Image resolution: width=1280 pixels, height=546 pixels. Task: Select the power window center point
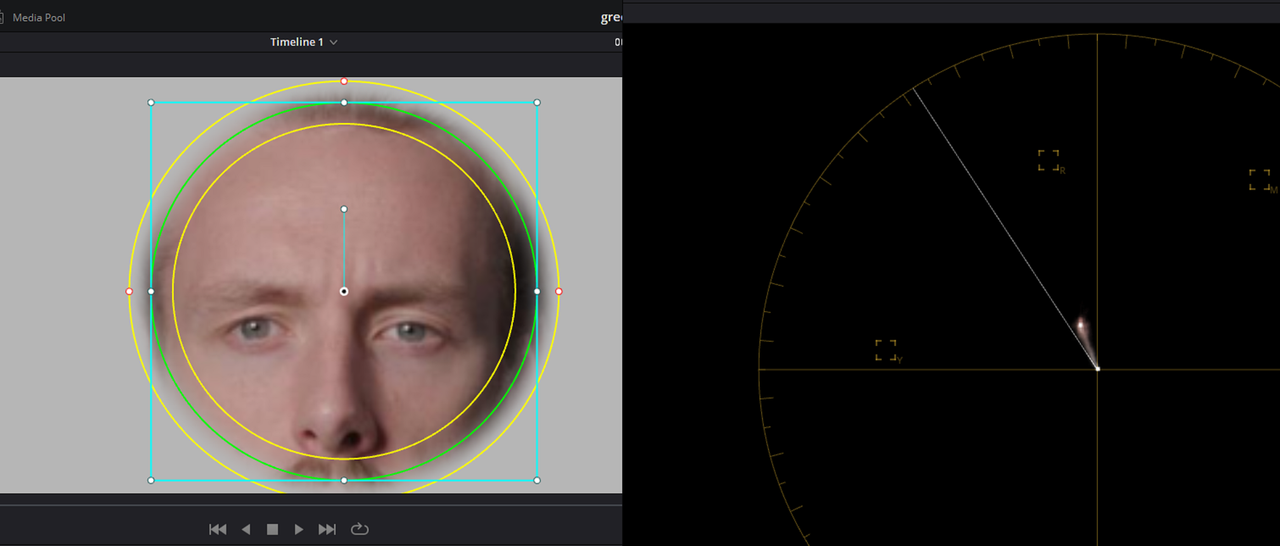click(x=344, y=291)
